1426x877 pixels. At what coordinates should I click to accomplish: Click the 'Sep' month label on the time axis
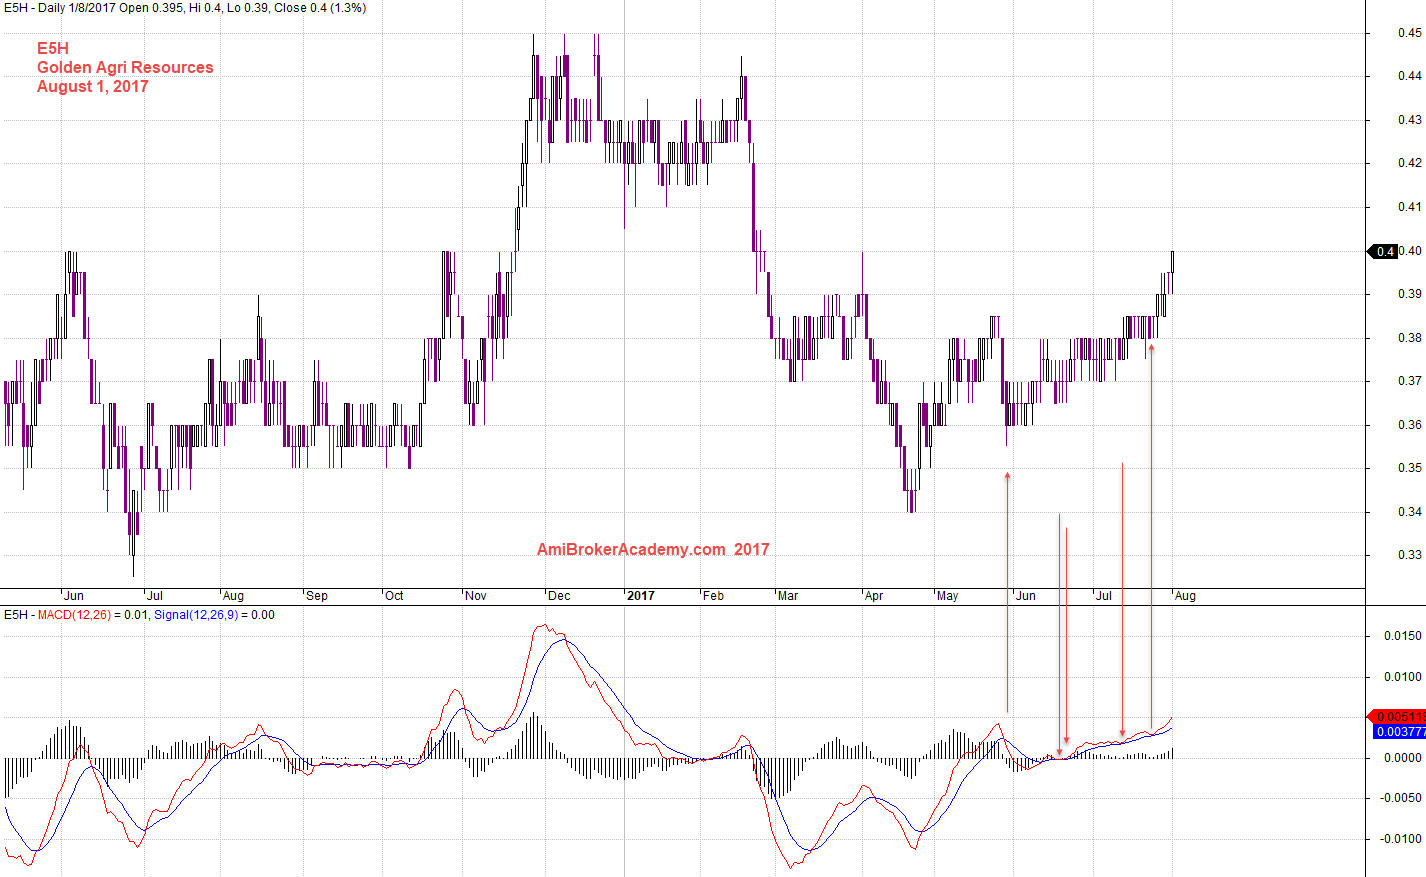(317, 596)
